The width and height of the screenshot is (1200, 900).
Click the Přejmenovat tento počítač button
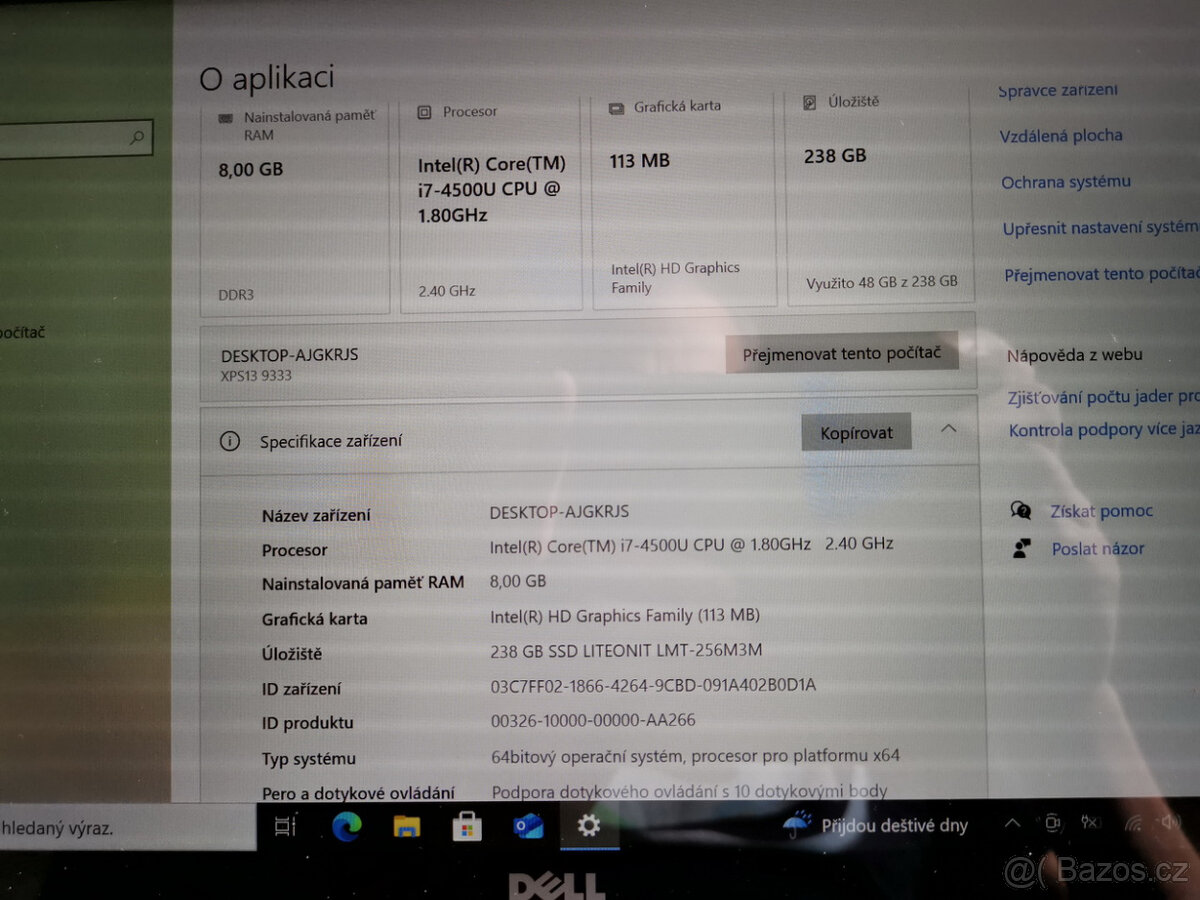tap(841, 352)
